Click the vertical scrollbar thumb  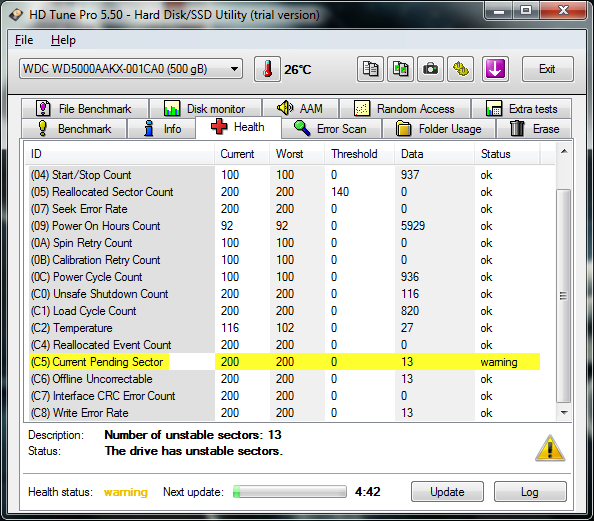tap(564, 296)
